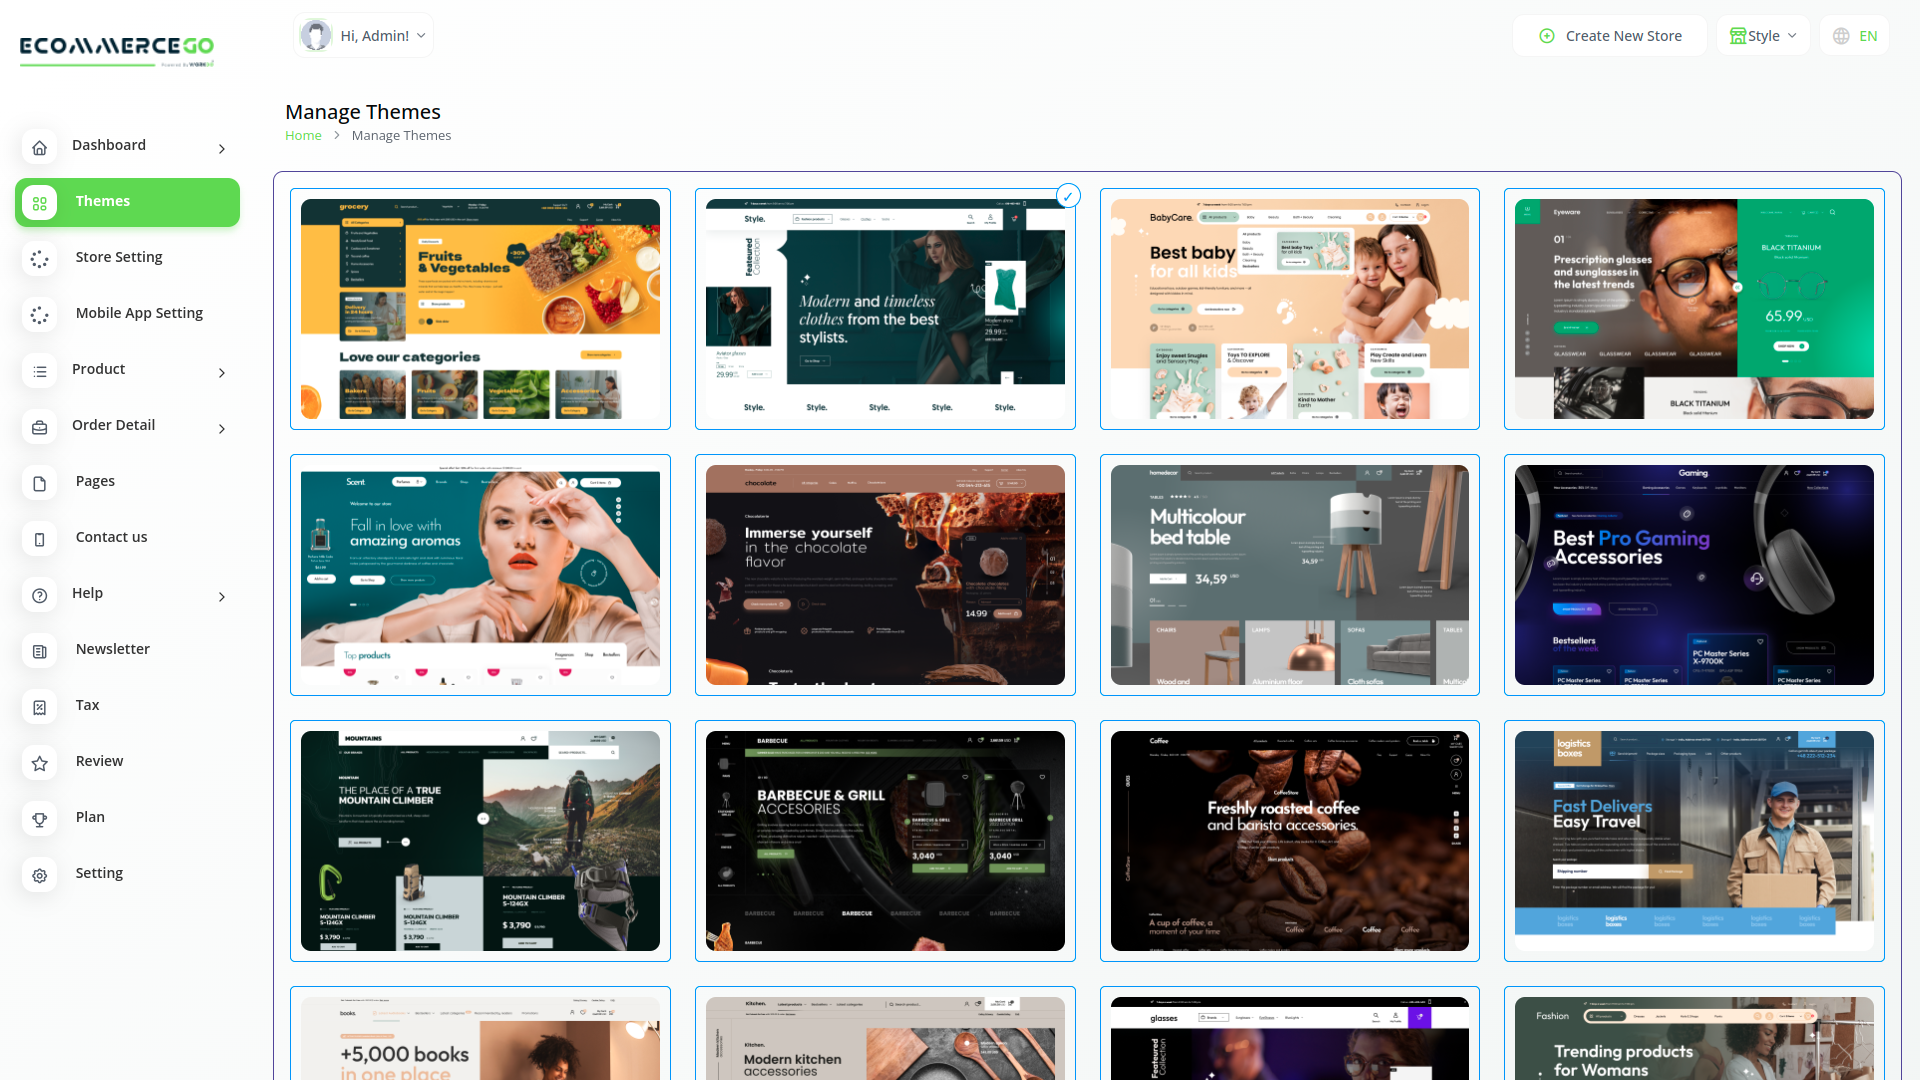Follow the Home breadcrumb link
The height and width of the screenshot is (1080, 1920).
(x=303, y=136)
